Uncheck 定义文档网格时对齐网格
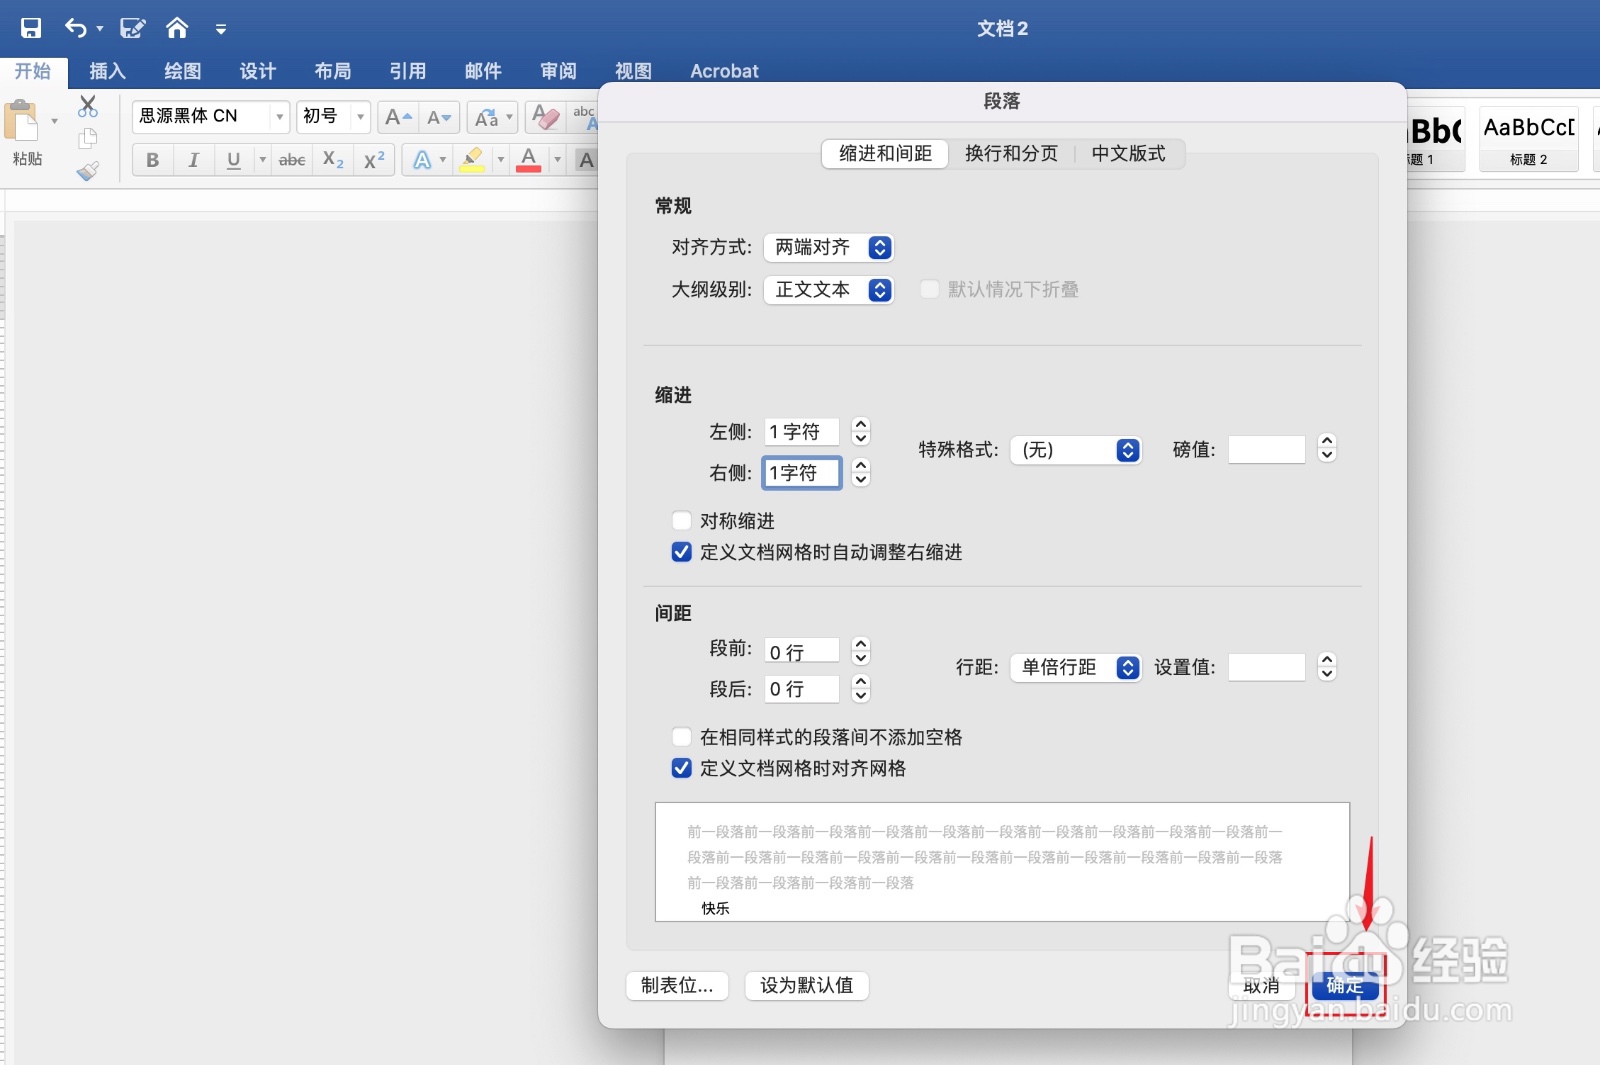The image size is (1600, 1065). [x=682, y=768]
